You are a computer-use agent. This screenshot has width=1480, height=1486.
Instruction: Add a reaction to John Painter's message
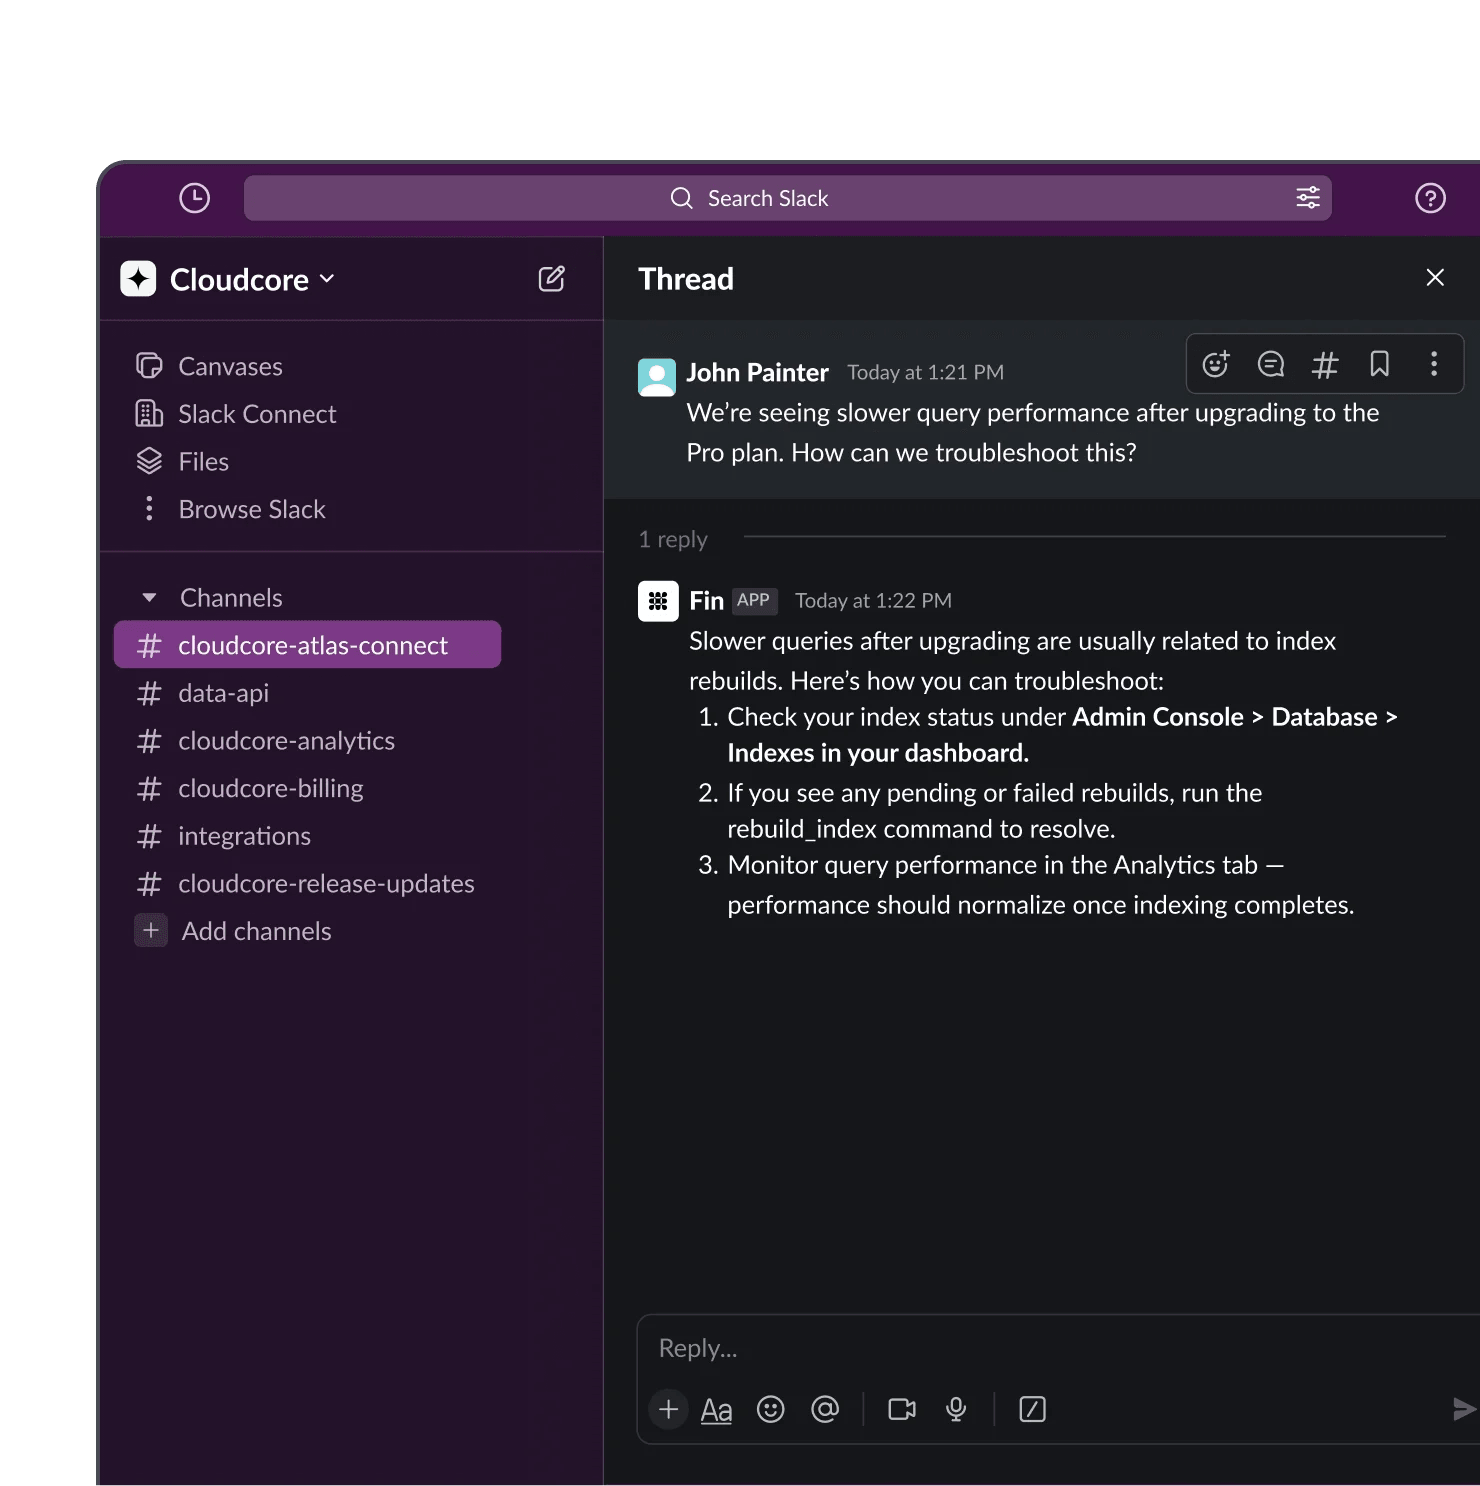pos(1216,364)
